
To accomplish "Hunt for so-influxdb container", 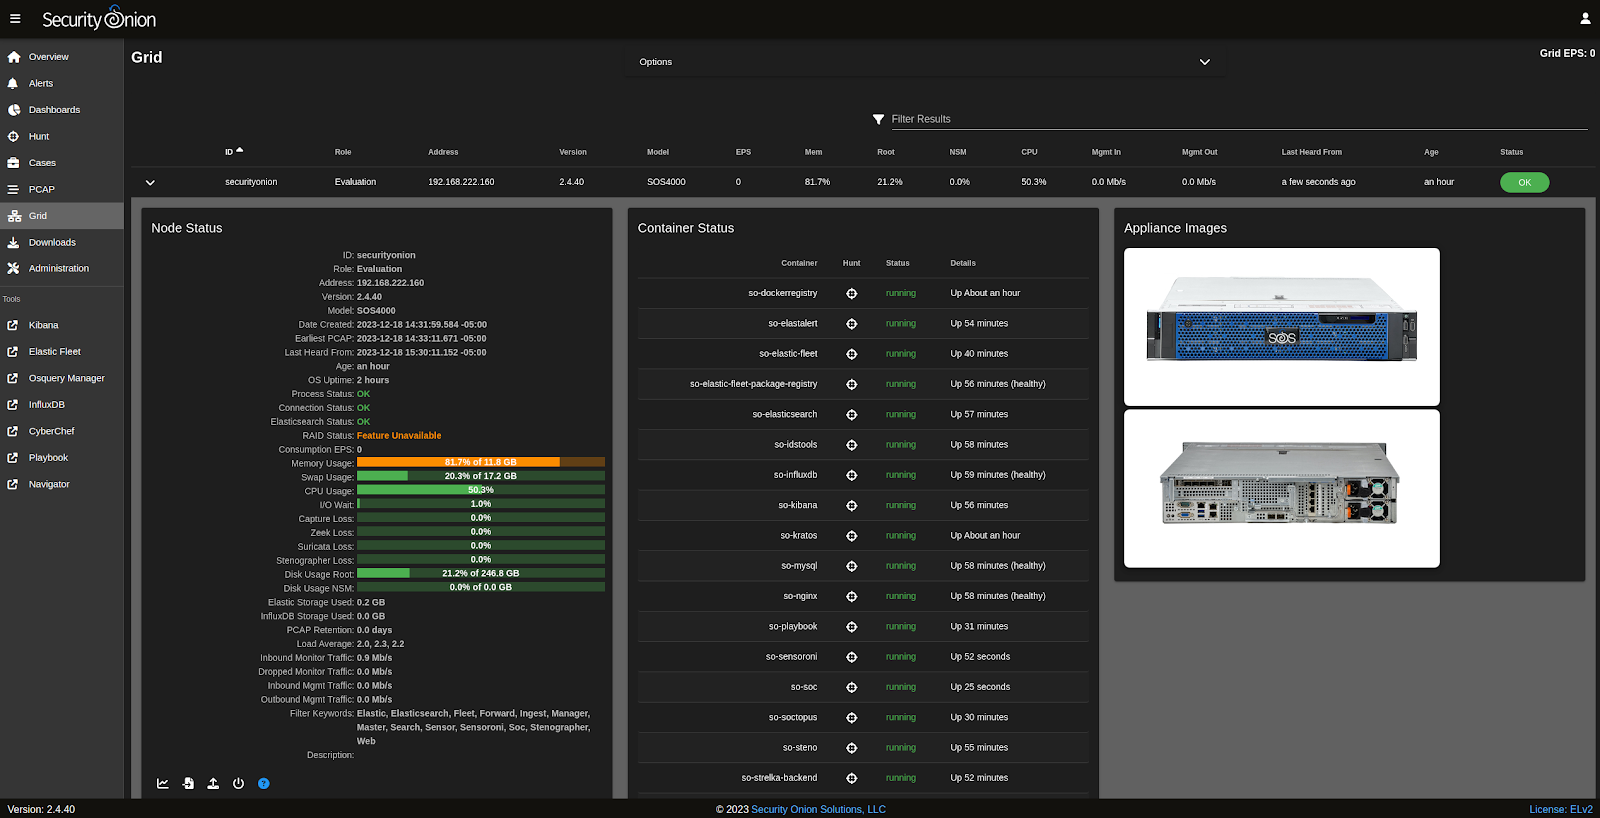I will coord(852,475).
